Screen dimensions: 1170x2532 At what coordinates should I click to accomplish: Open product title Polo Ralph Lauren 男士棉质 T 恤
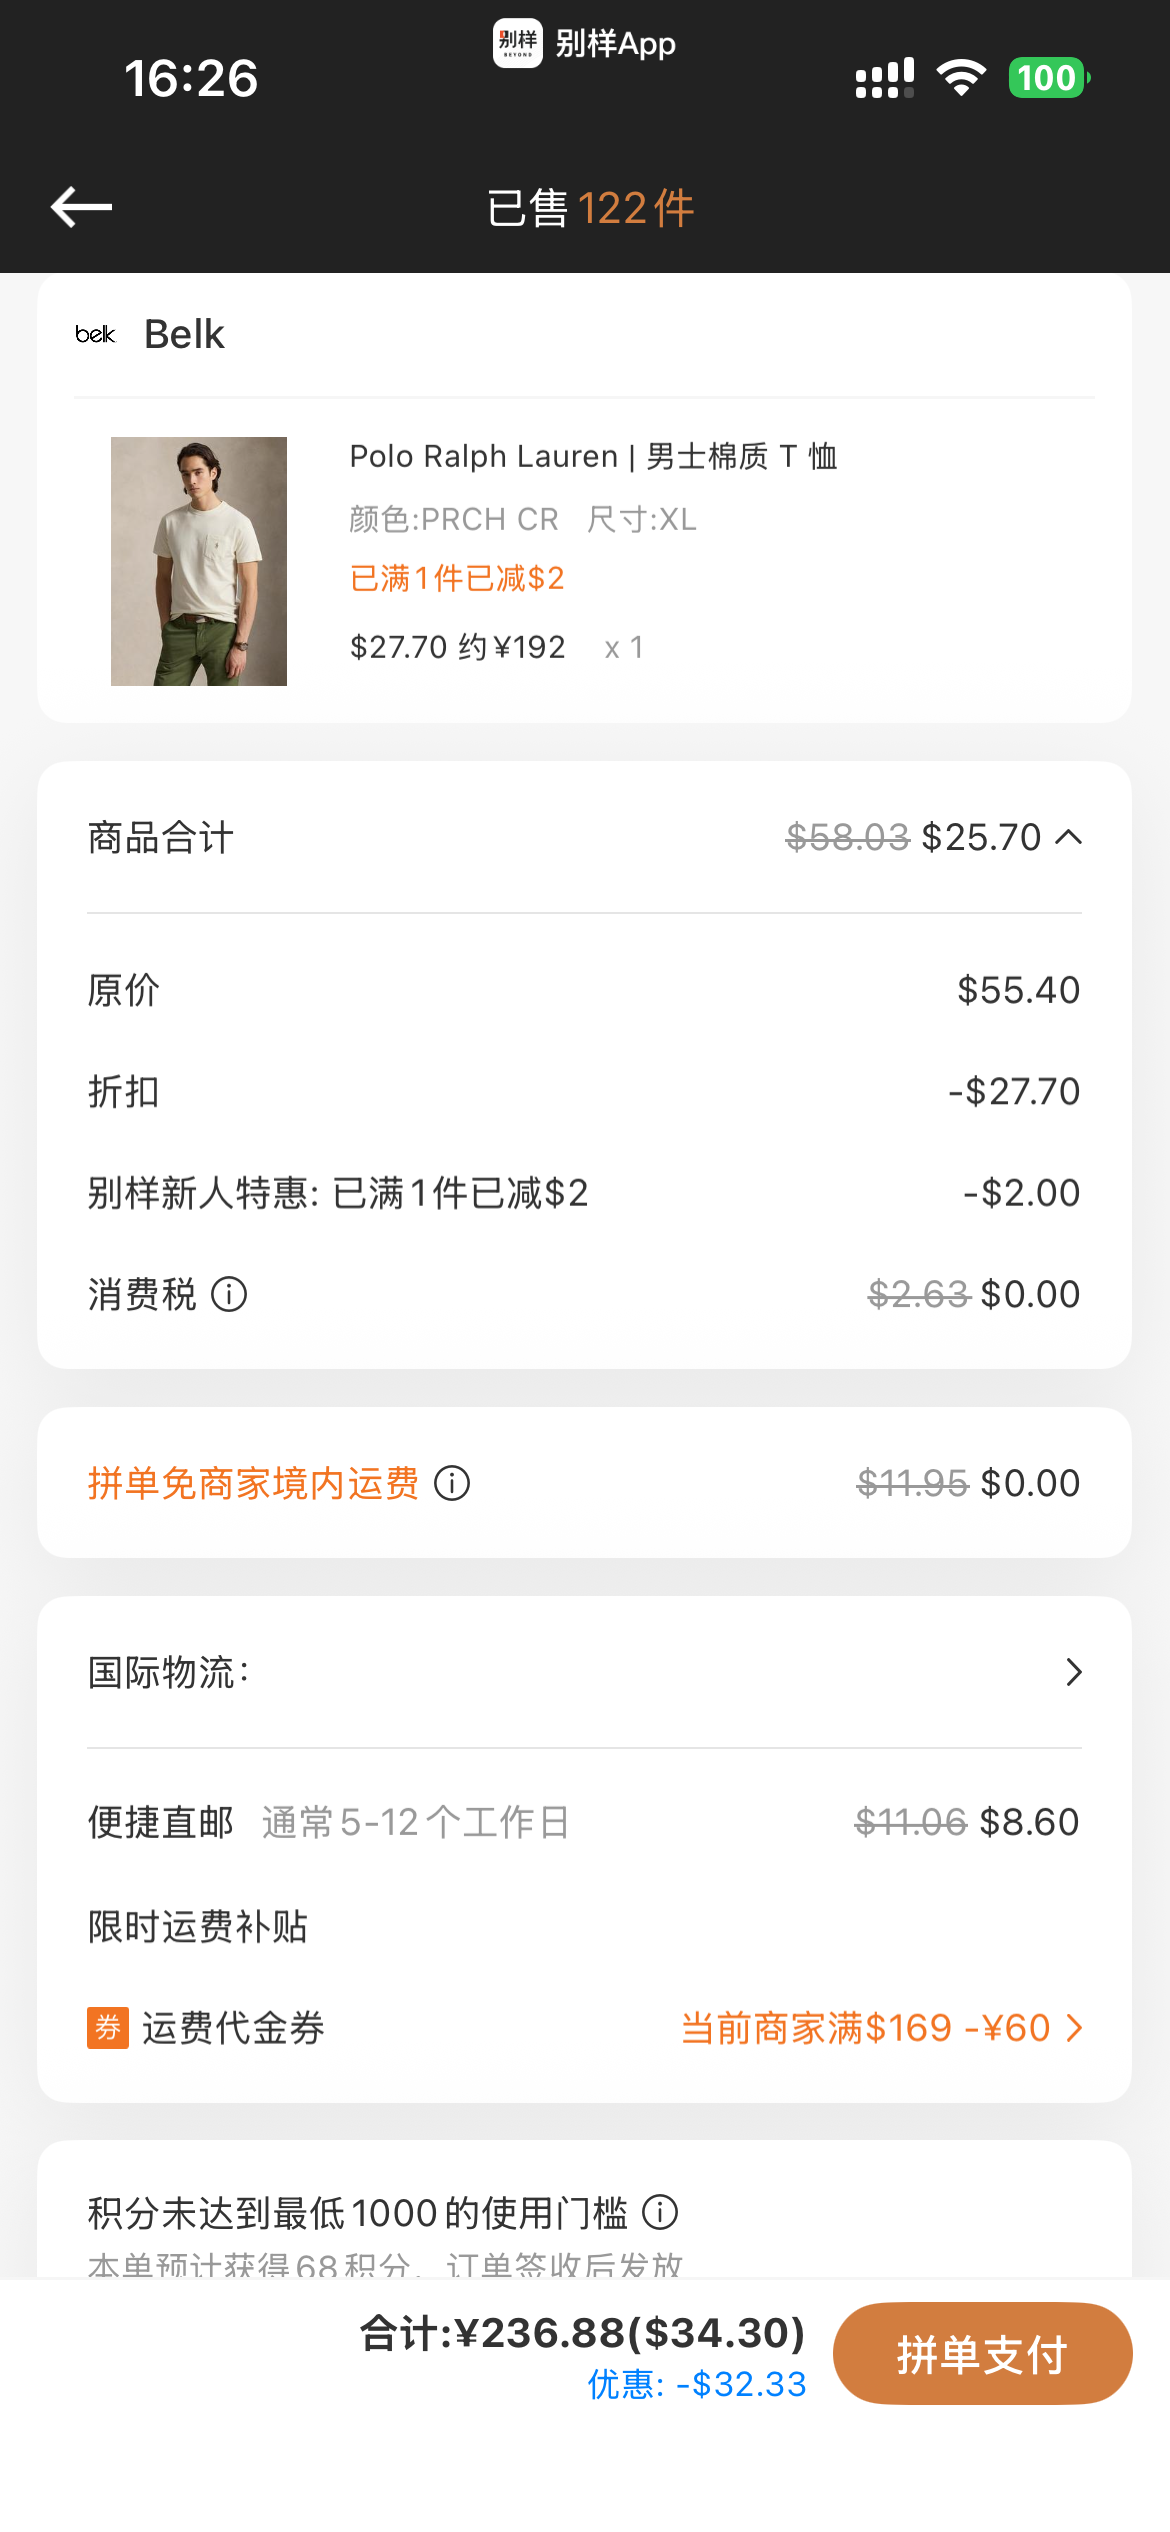[593, 456]
